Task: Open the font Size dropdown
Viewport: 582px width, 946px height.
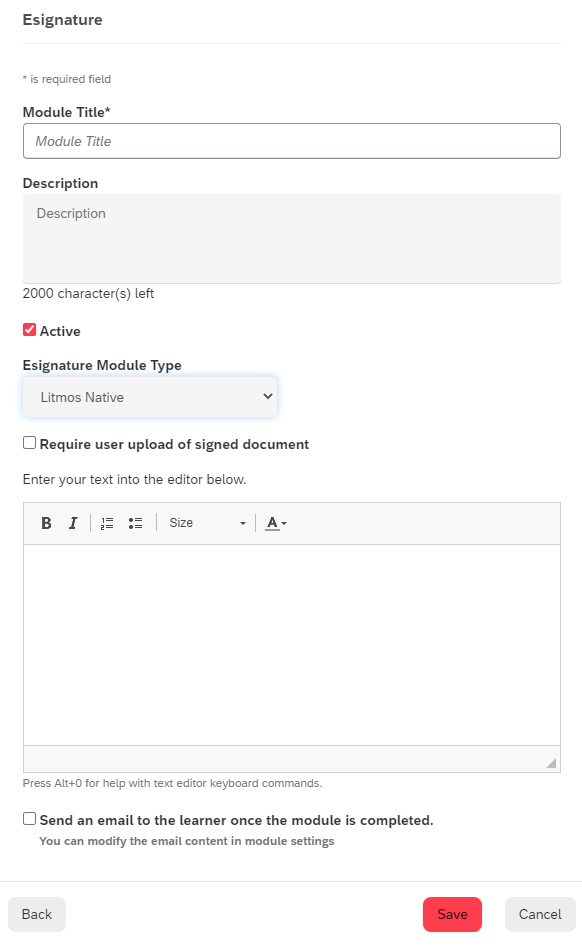Action: pos(207,523)
